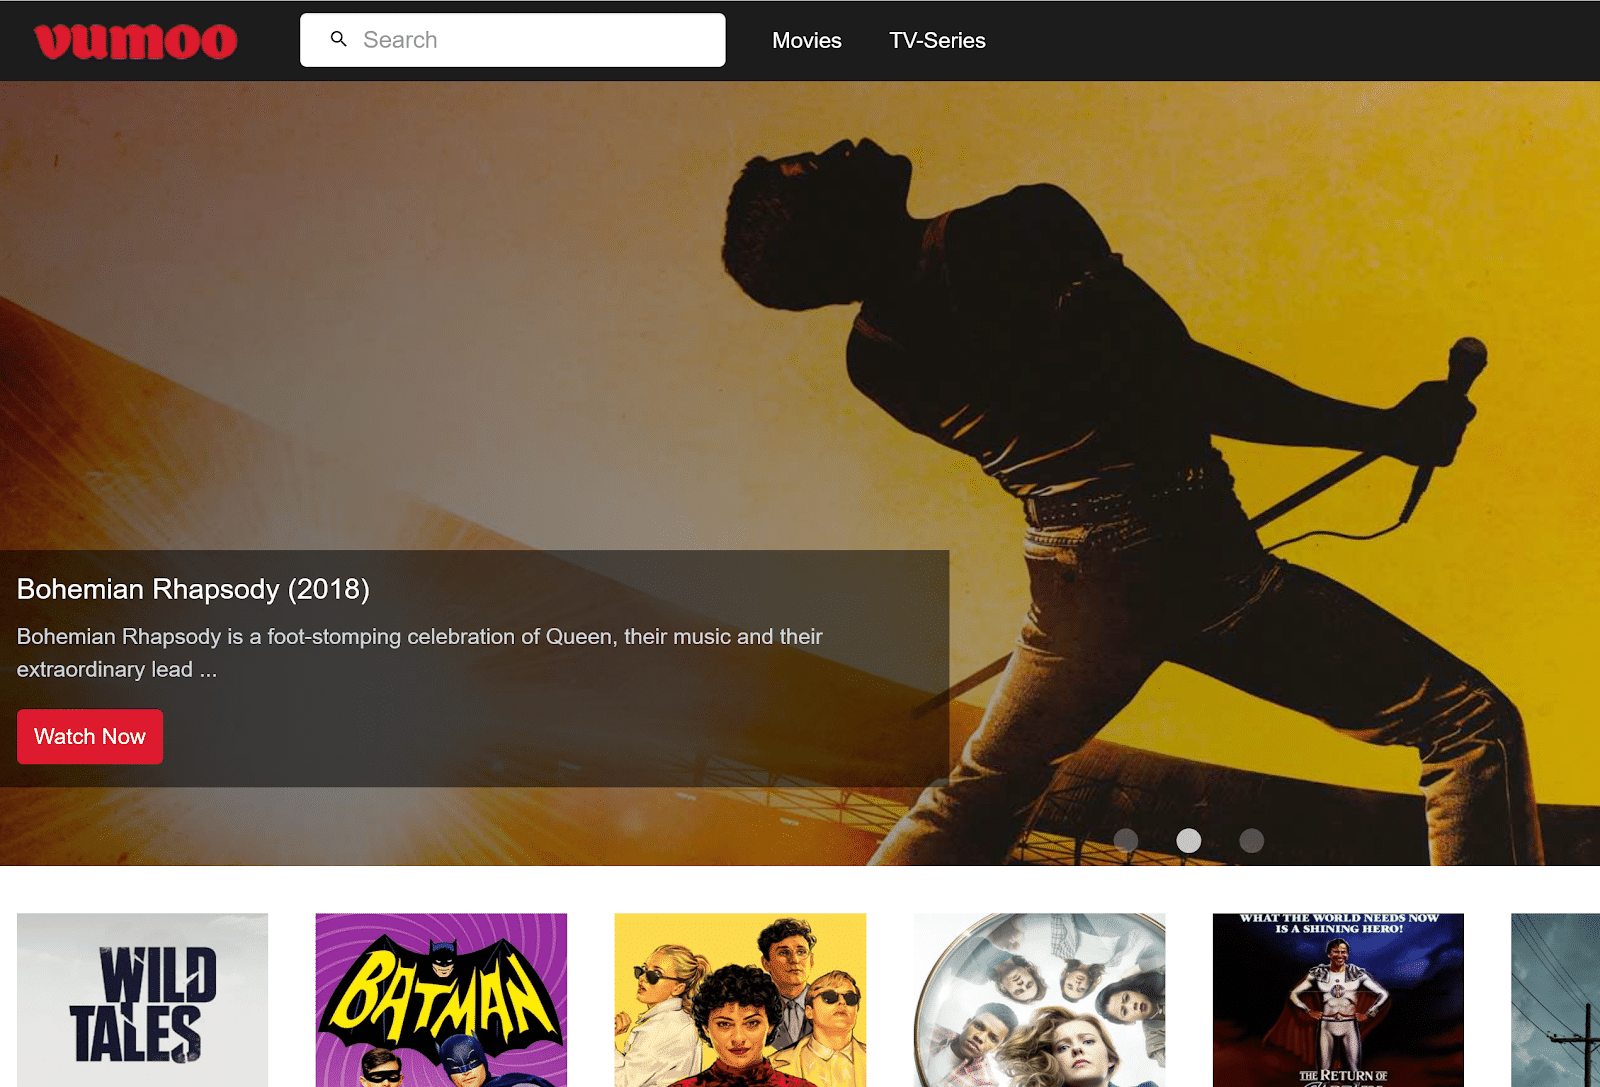Image resolution: width=1600 pixels, height=1087 pixels.
Task: Select the second carousel slide dot
Action: [x=1189, y=840]
